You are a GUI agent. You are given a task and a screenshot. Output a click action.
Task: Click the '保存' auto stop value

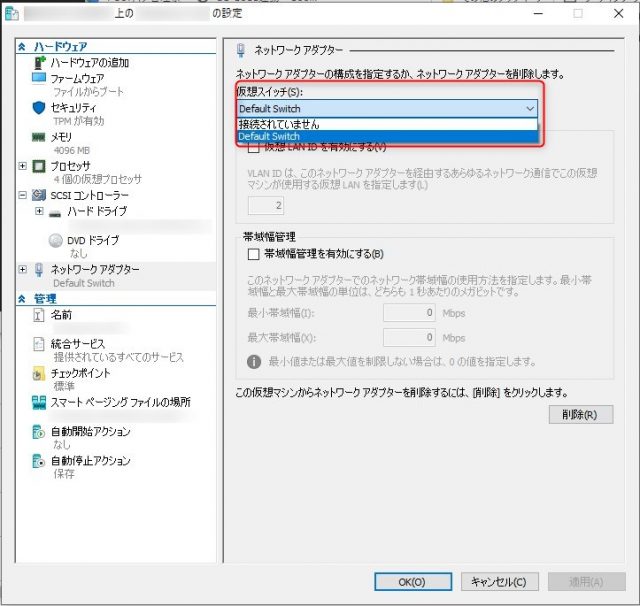click(64, 474)
